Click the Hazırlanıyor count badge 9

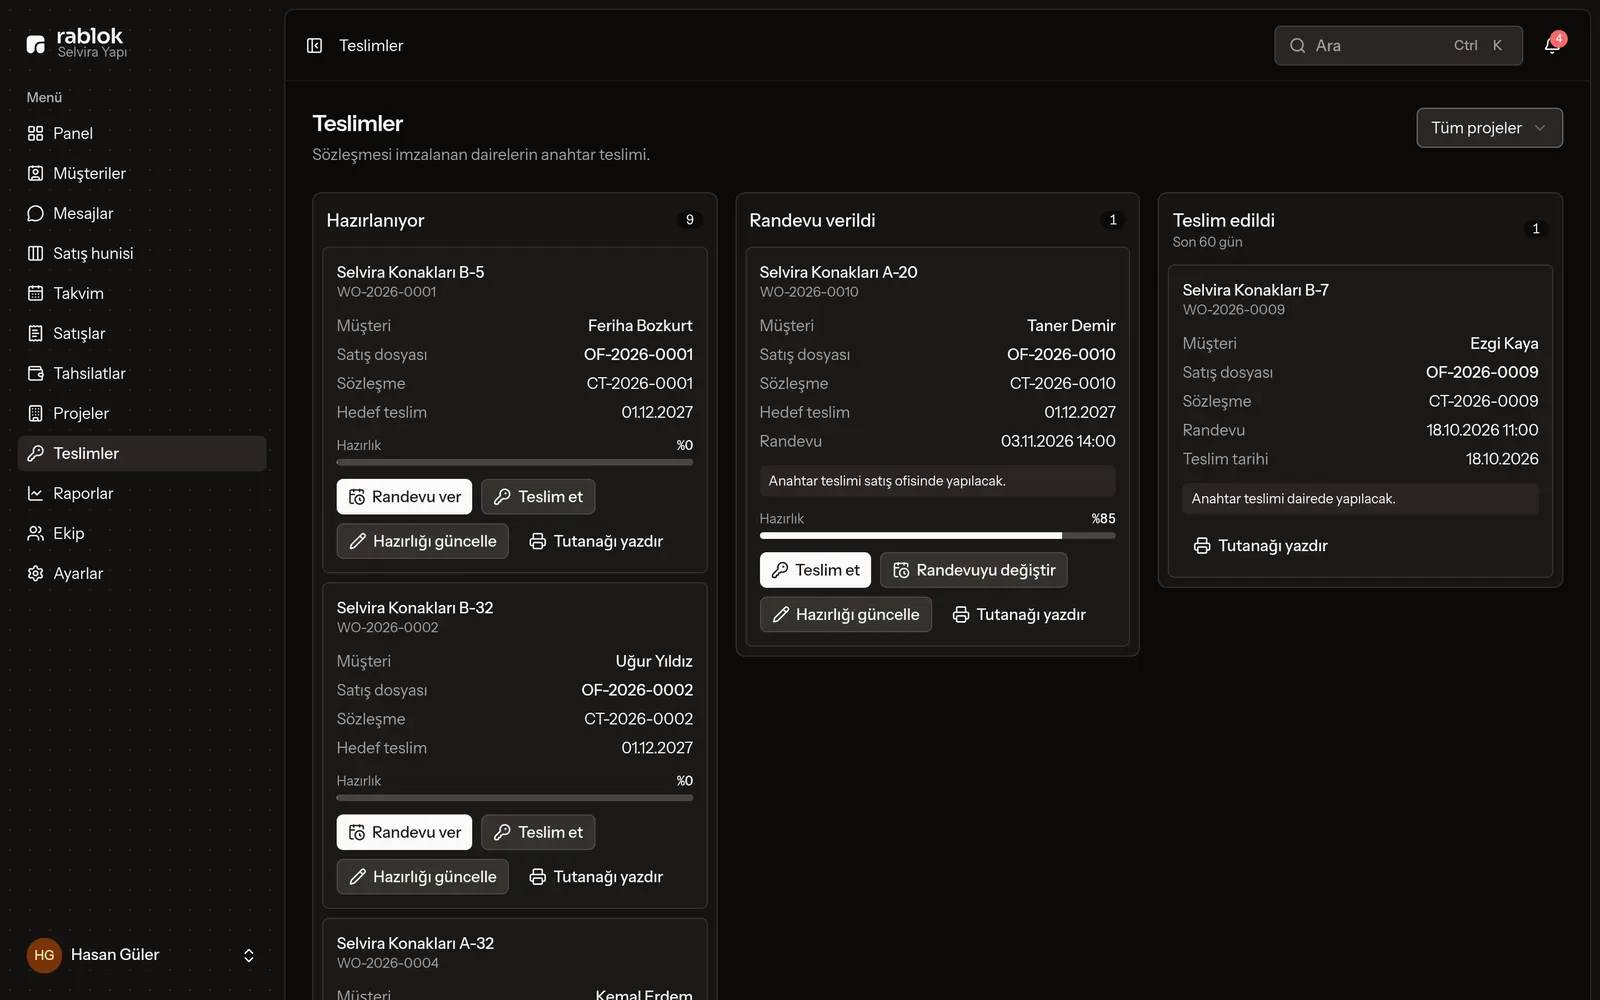point(689,220)
